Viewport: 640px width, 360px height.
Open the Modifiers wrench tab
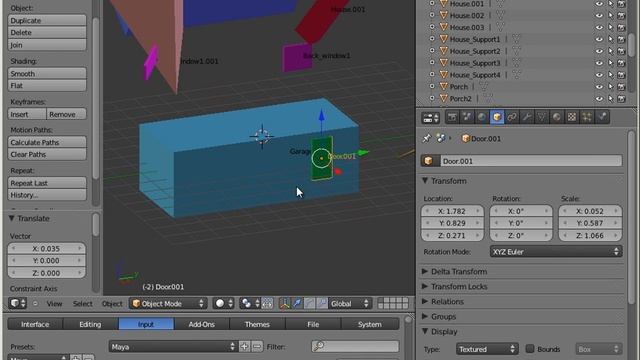[x=527, y=118]
